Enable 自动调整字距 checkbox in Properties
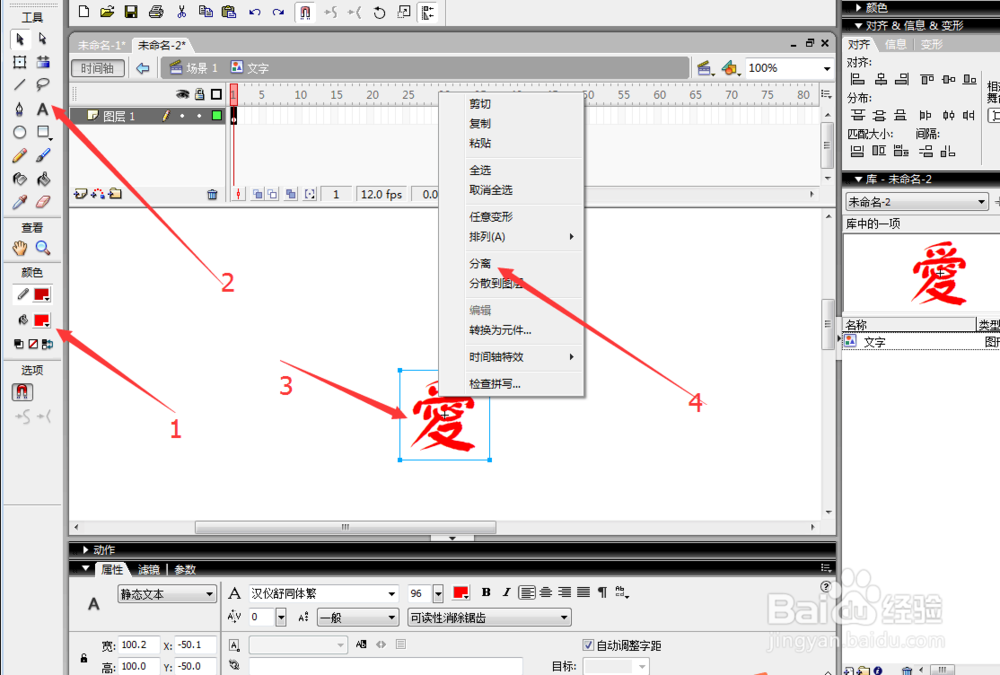This screenshot has width=1000, height=675. [590, 645]
